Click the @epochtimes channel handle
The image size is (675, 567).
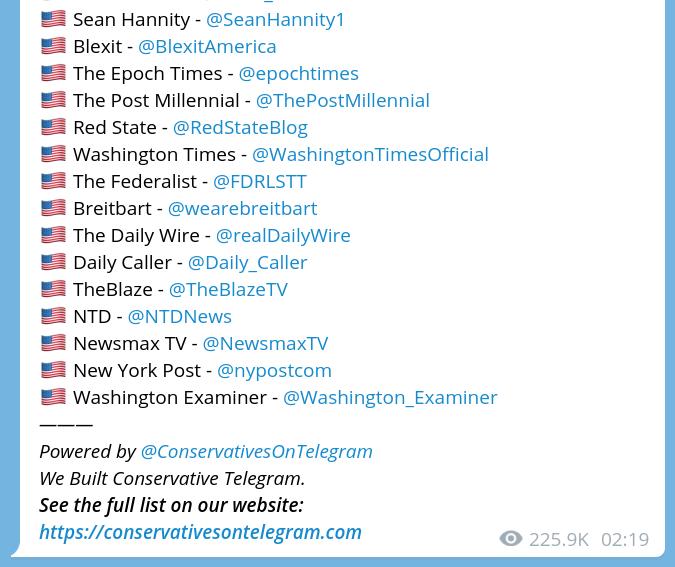298,74
